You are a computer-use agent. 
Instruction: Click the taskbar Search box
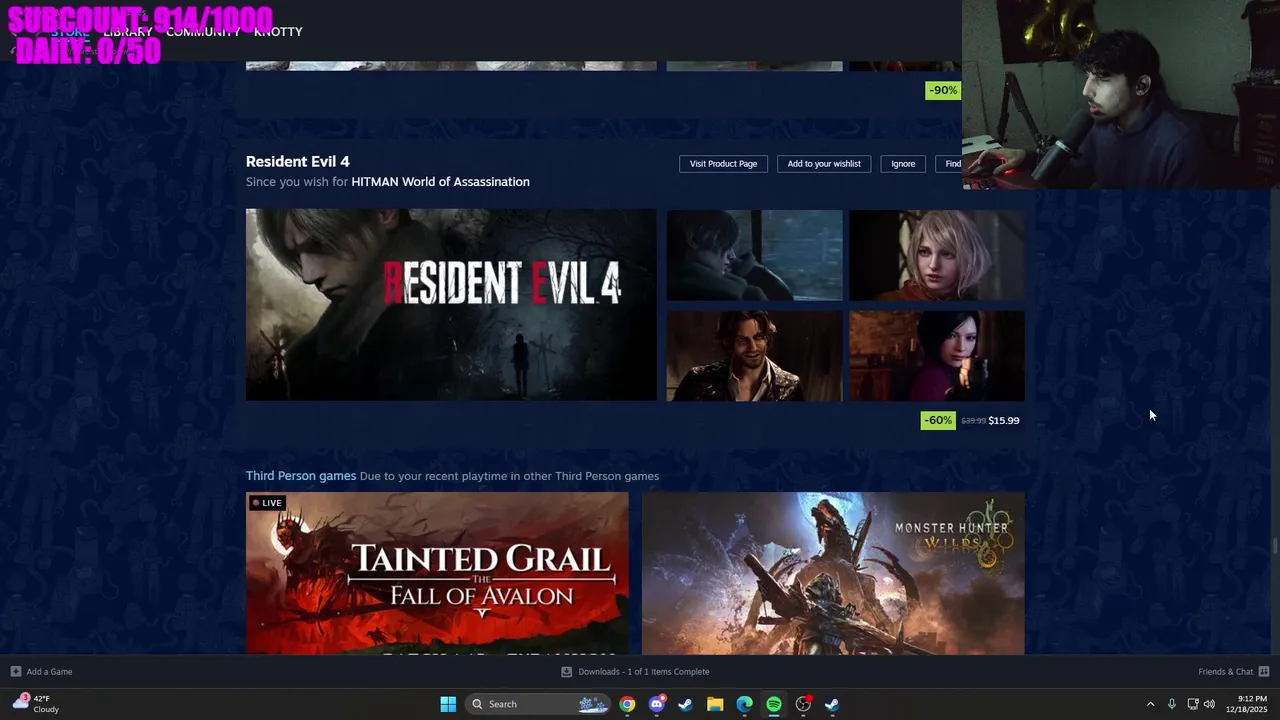538,704
